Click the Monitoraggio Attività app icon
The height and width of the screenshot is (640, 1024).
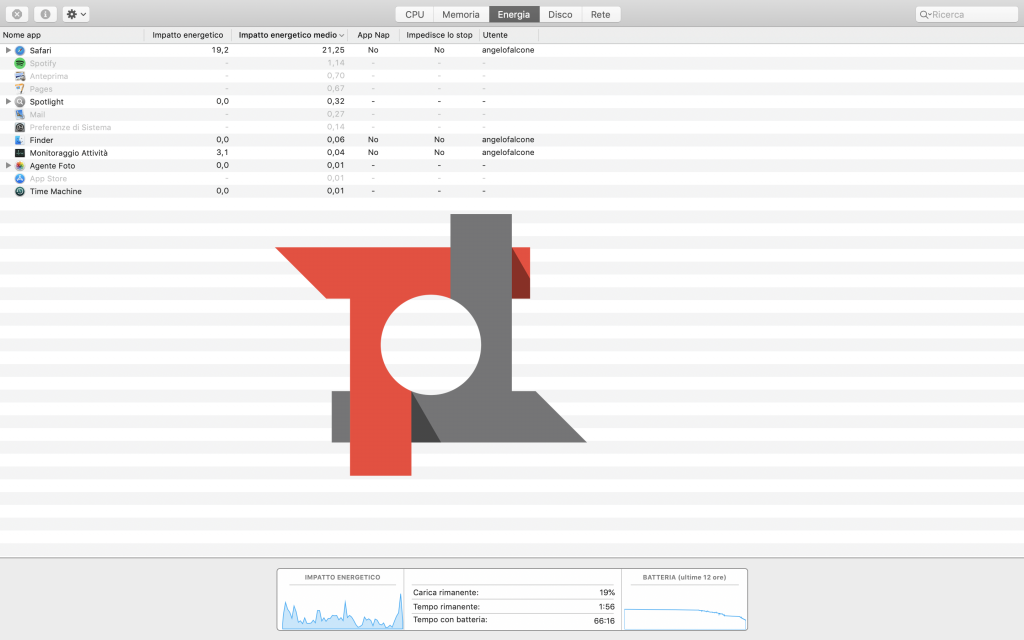[x=20, y=153]
